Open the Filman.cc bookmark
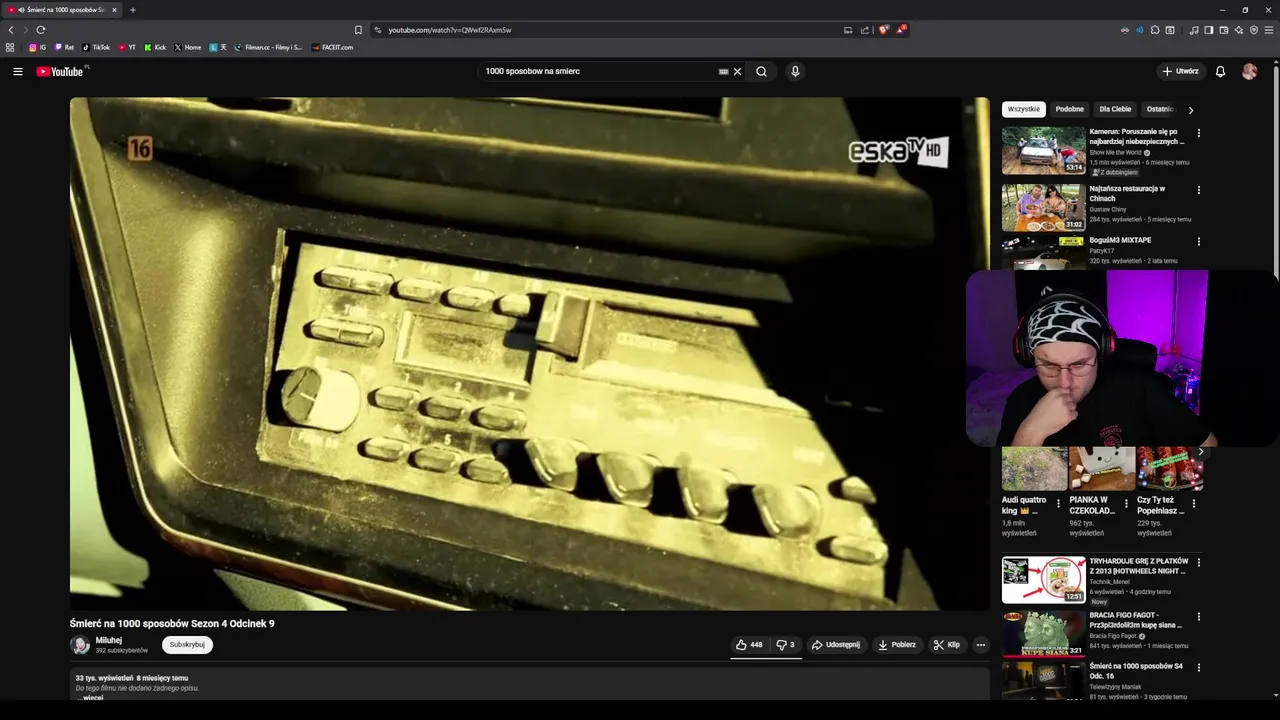The width and height of the screenshot is (1280, 720). (x=268, y=47)
